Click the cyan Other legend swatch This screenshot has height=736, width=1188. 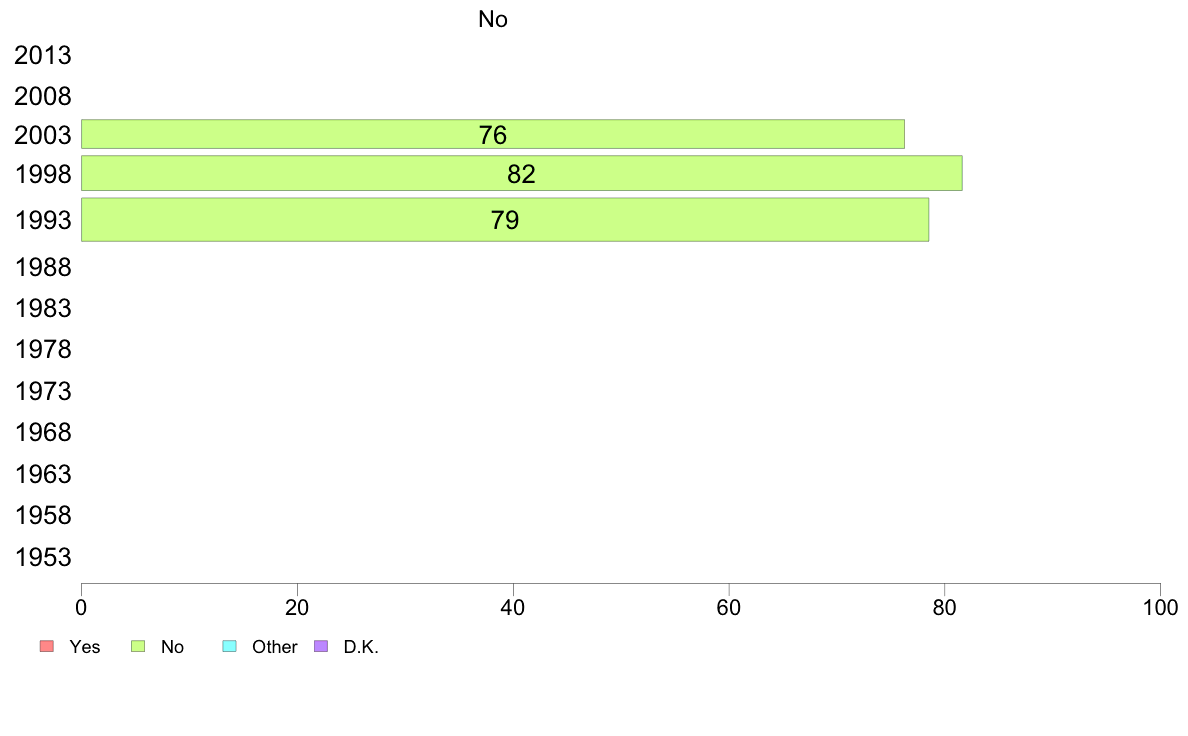(x=230, y=646)
